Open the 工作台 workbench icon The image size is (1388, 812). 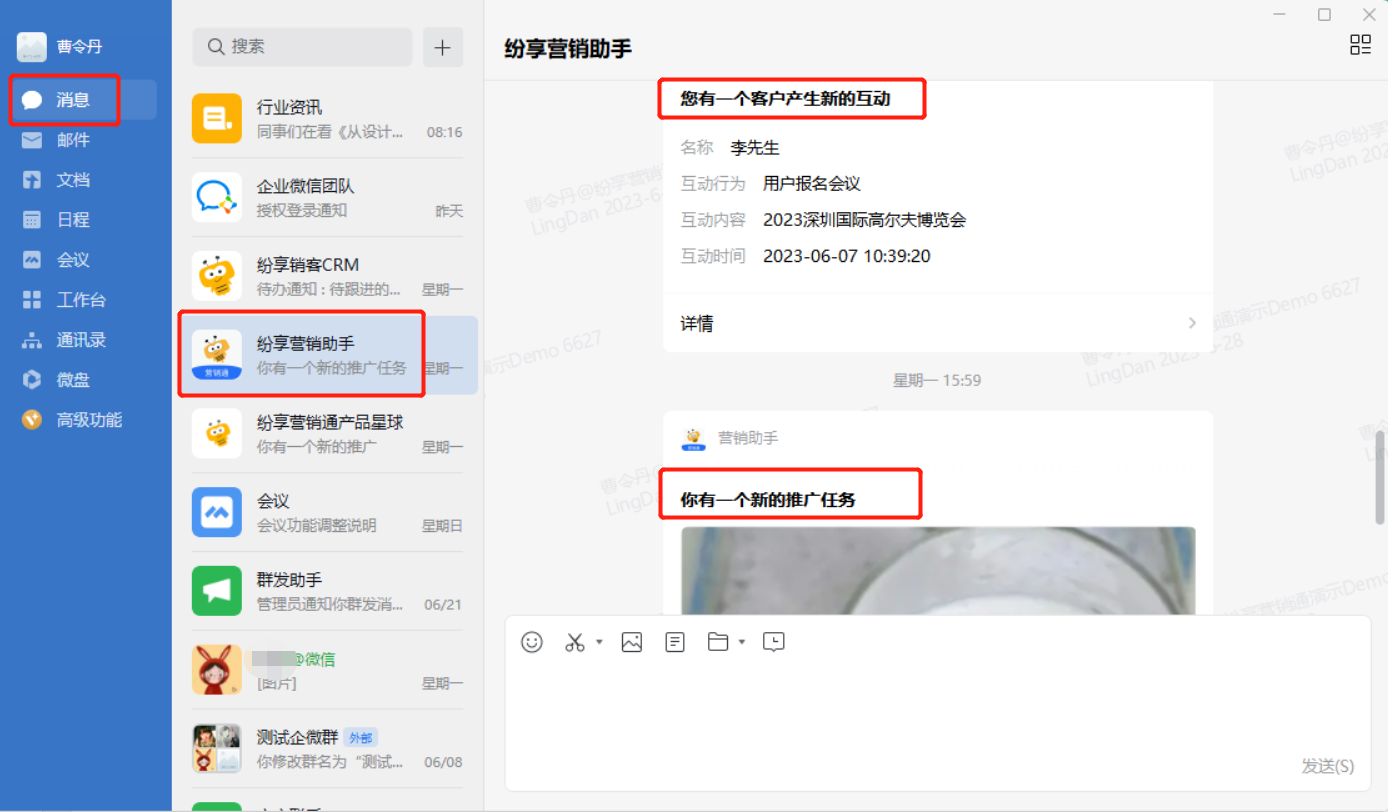[32, 300]
